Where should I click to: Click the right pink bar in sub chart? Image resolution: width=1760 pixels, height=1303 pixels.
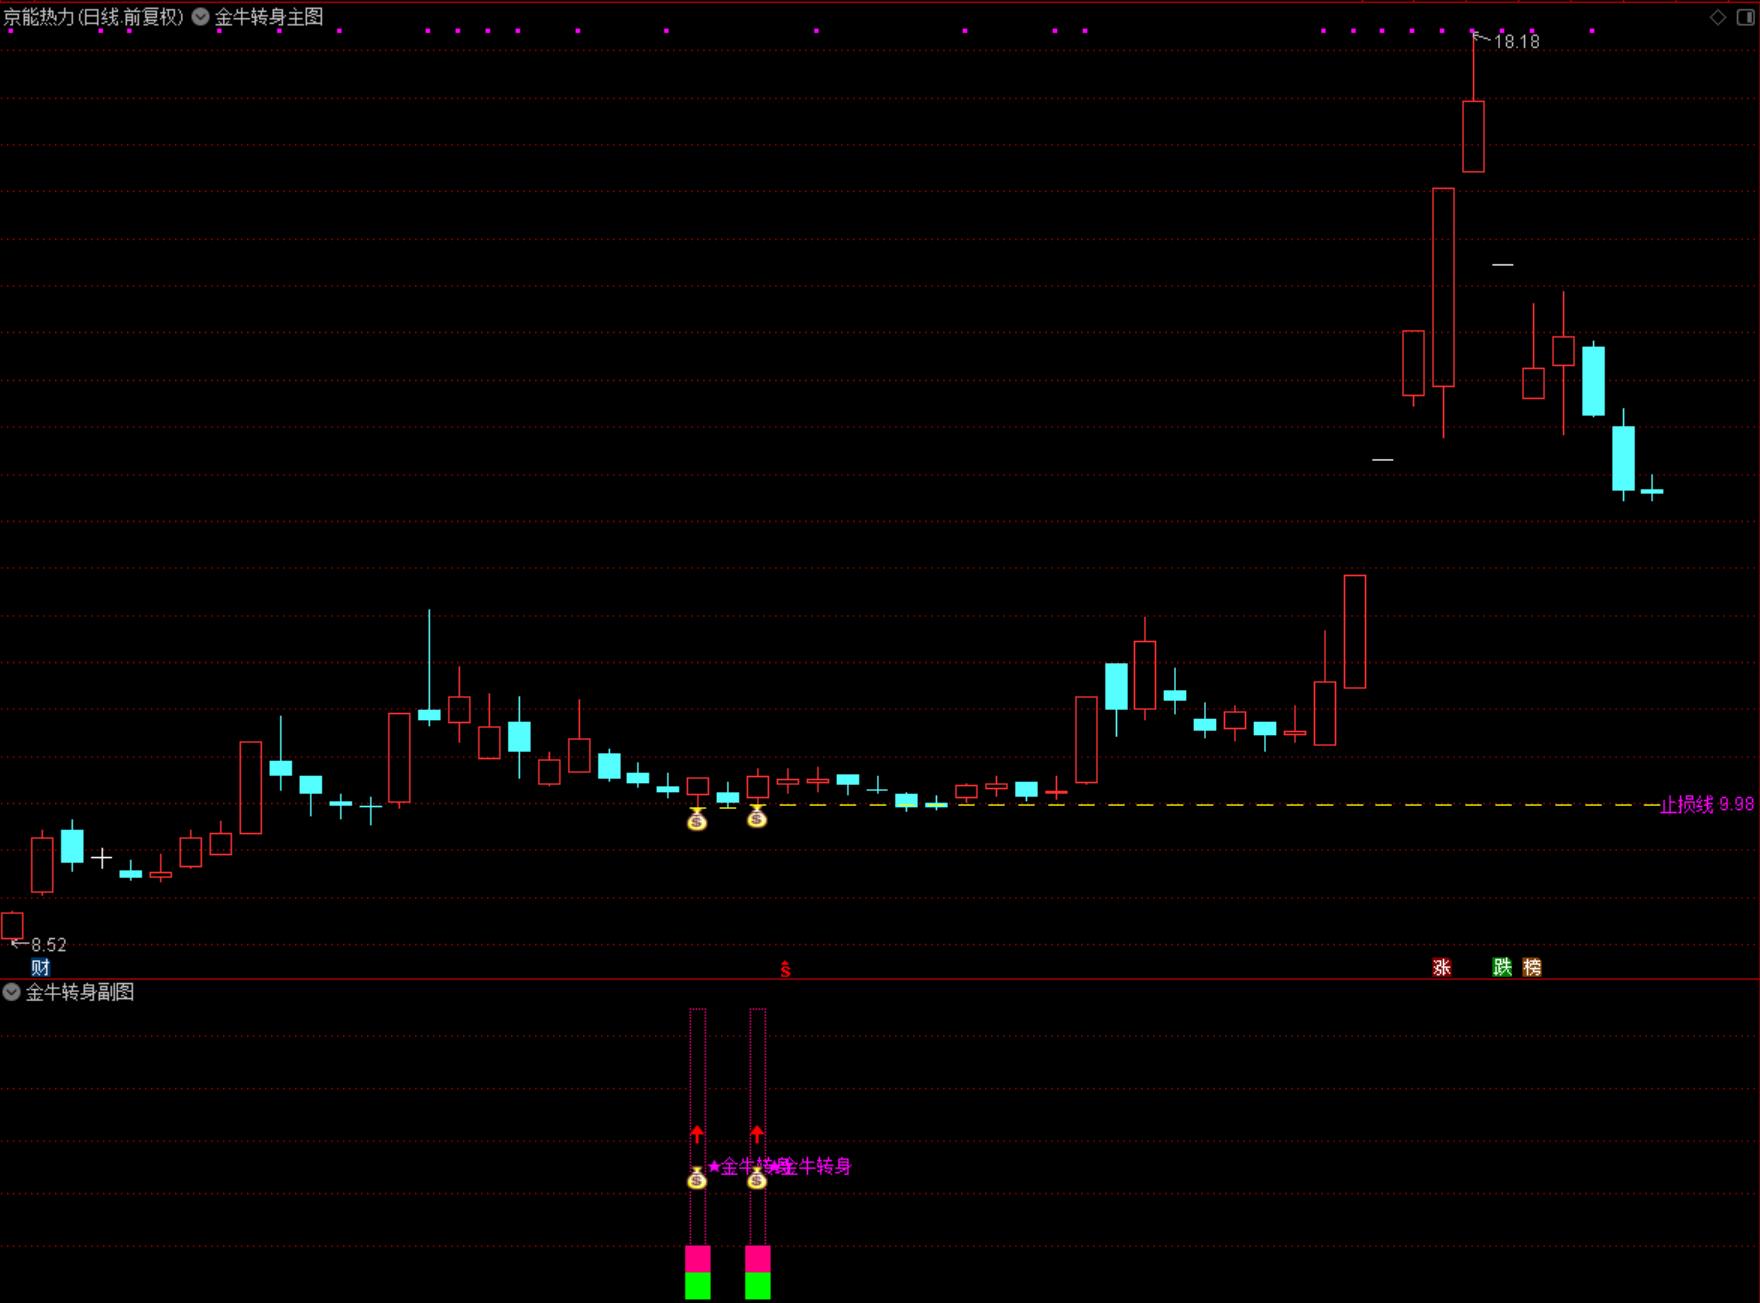pyautogui.click(x=757, y=1259)
